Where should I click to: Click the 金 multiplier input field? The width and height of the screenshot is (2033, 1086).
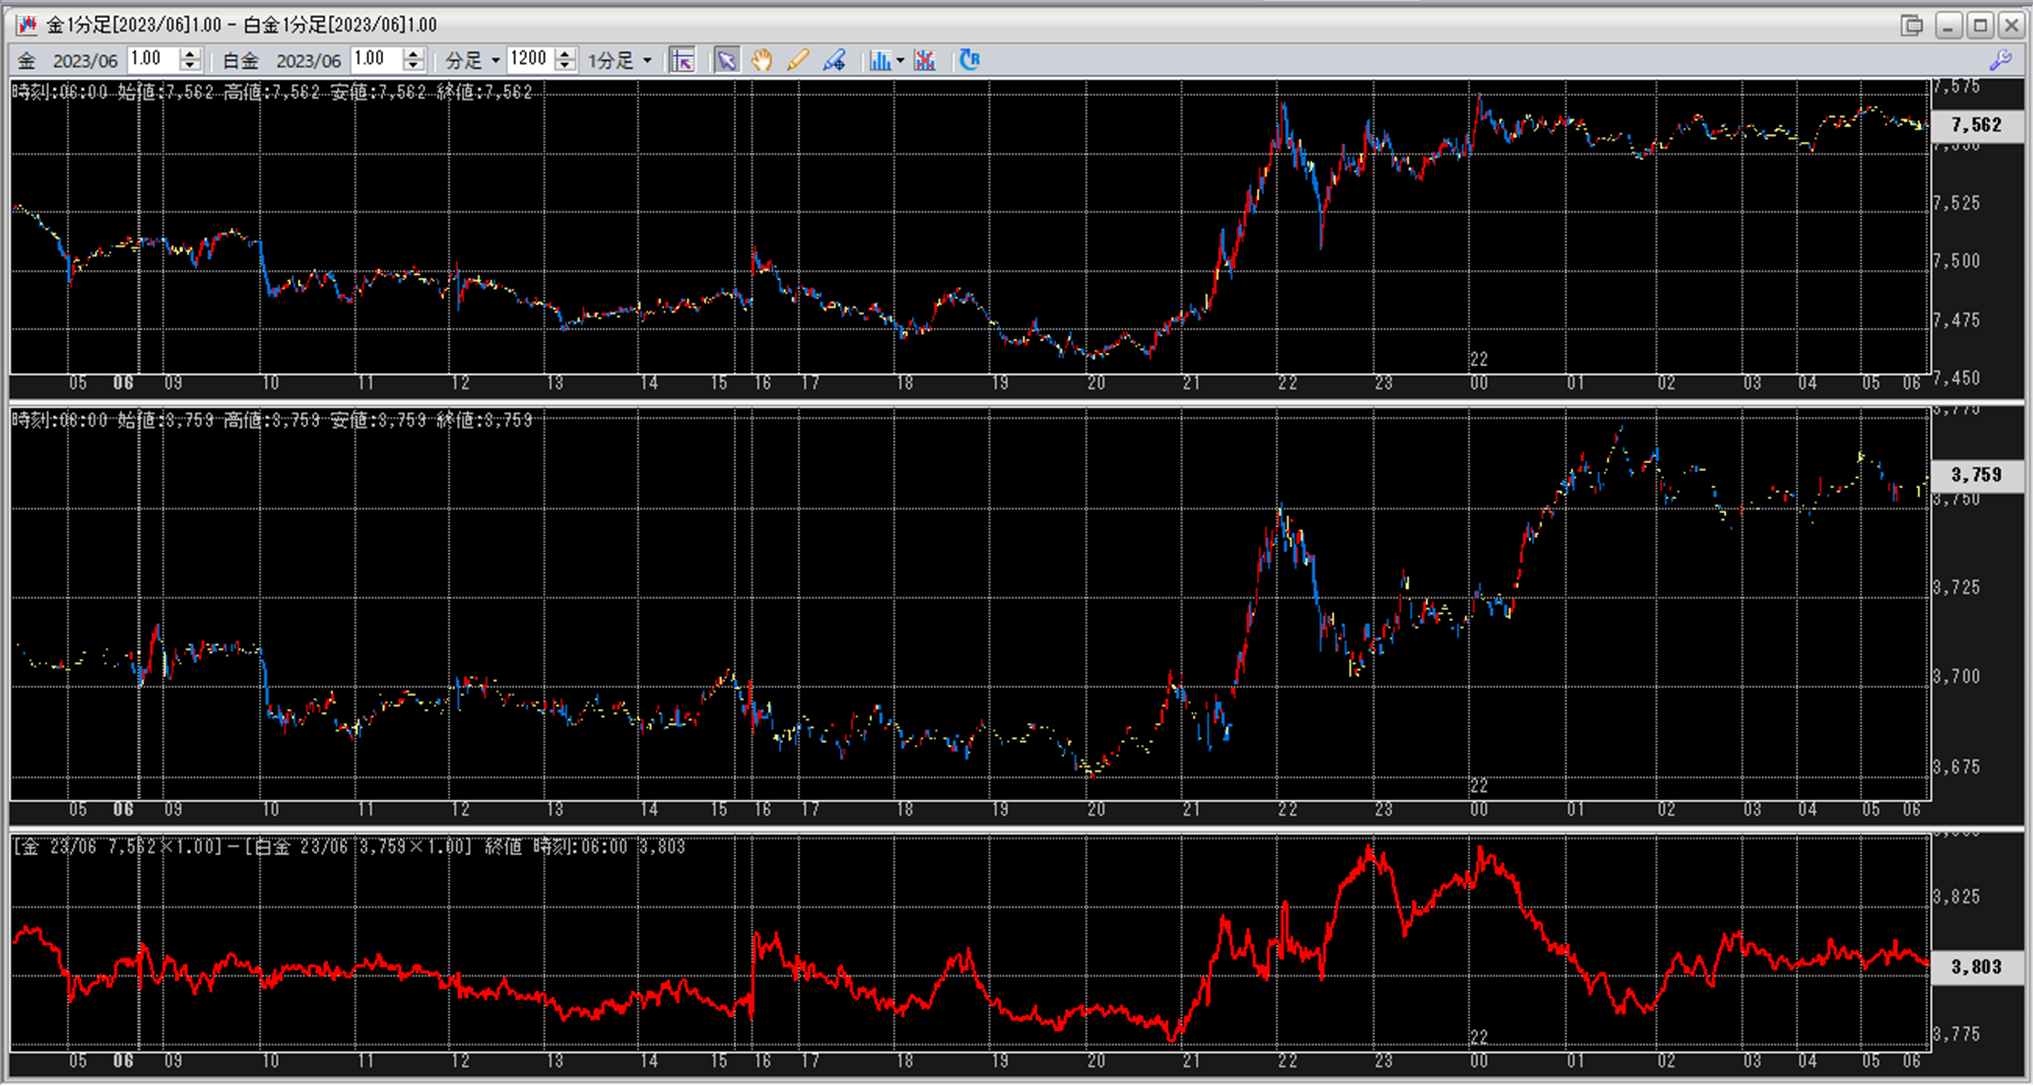[152, 60]
